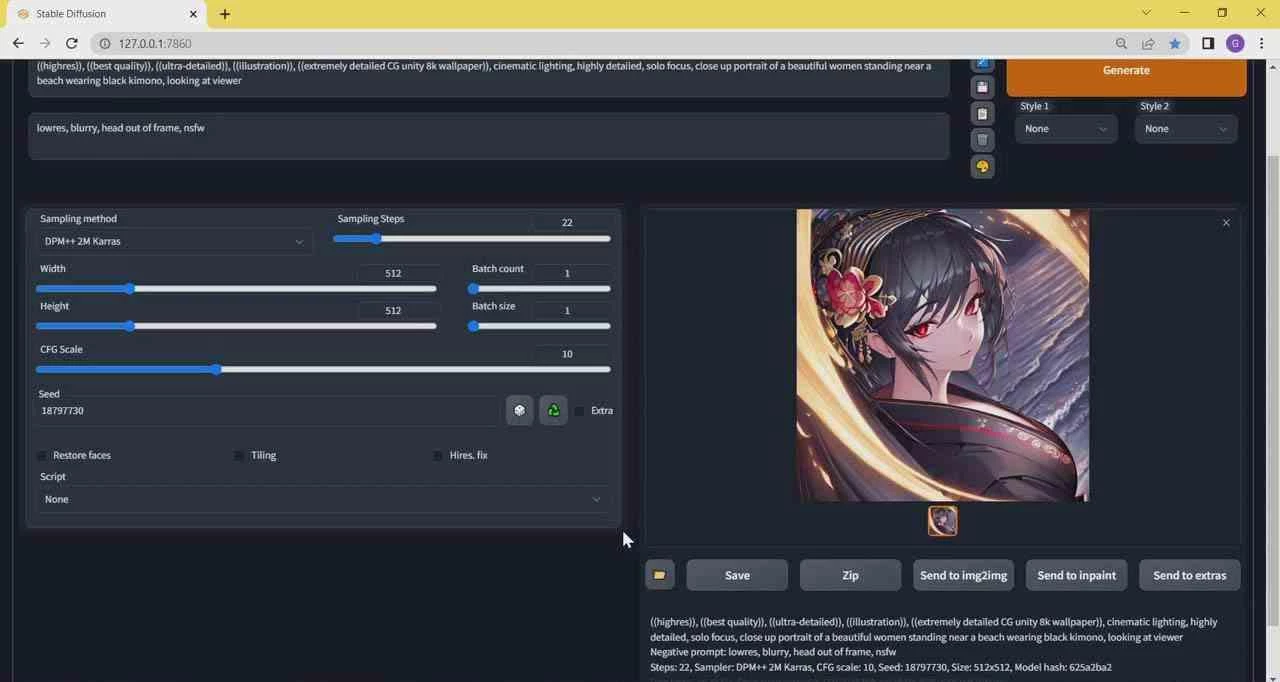
Task: Enable the Restore faces checkbox
Action: (x=42, y=455)
